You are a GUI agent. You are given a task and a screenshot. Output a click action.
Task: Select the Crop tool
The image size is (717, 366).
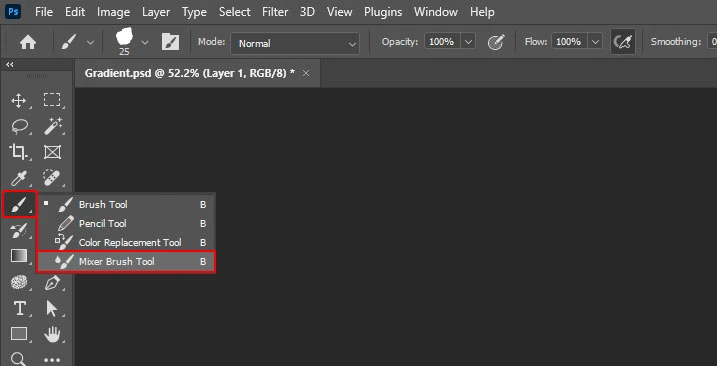click(x=18, y=152)
